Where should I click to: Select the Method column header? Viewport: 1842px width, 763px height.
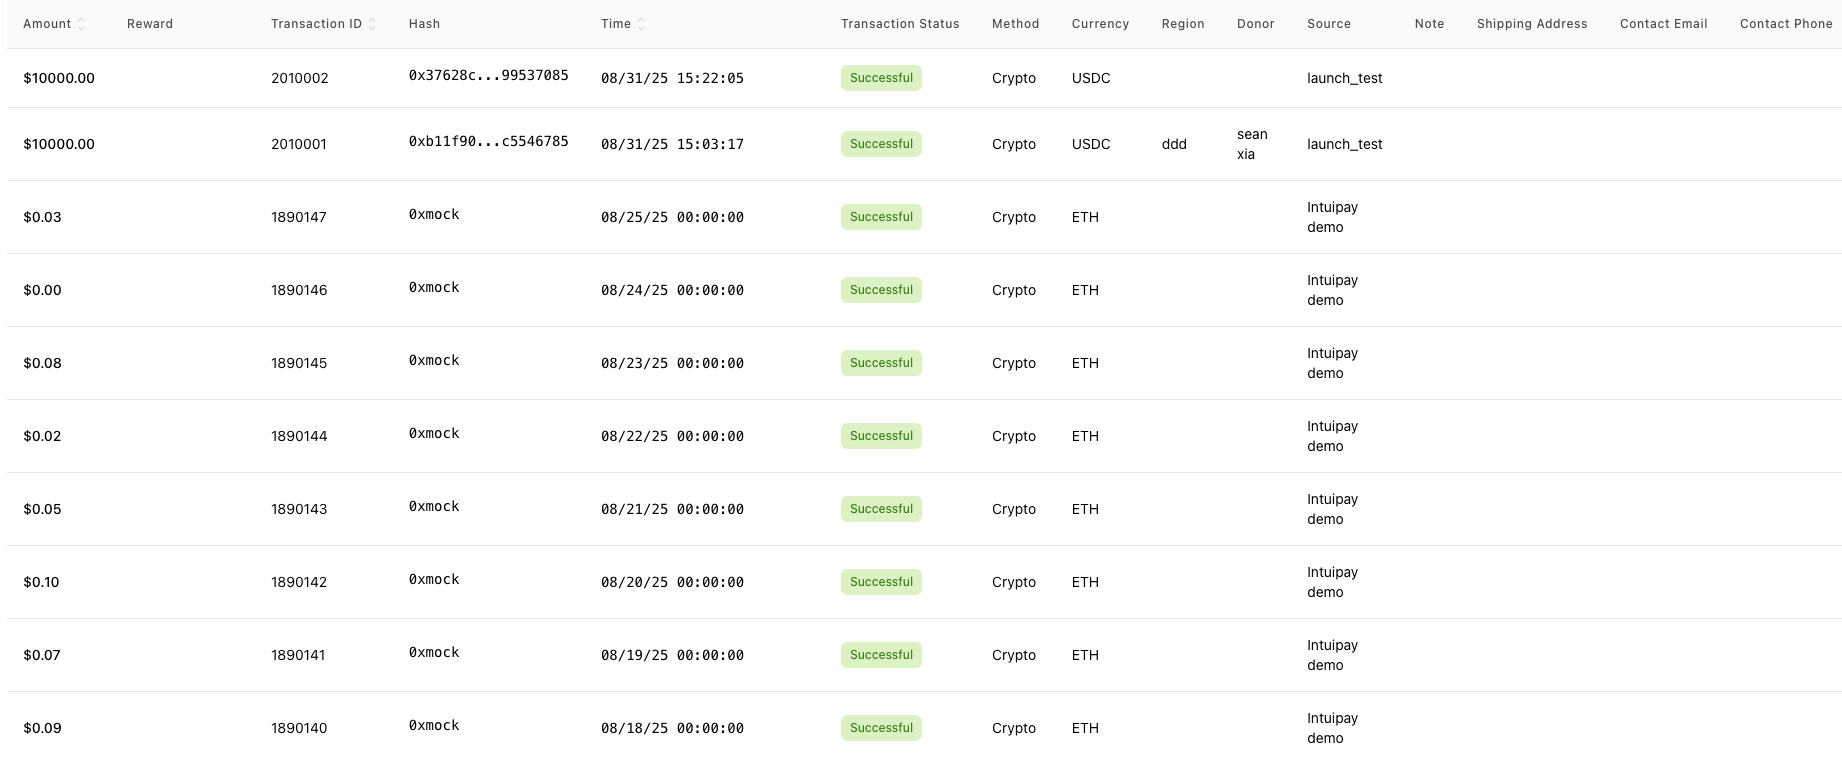point(1015,24)
